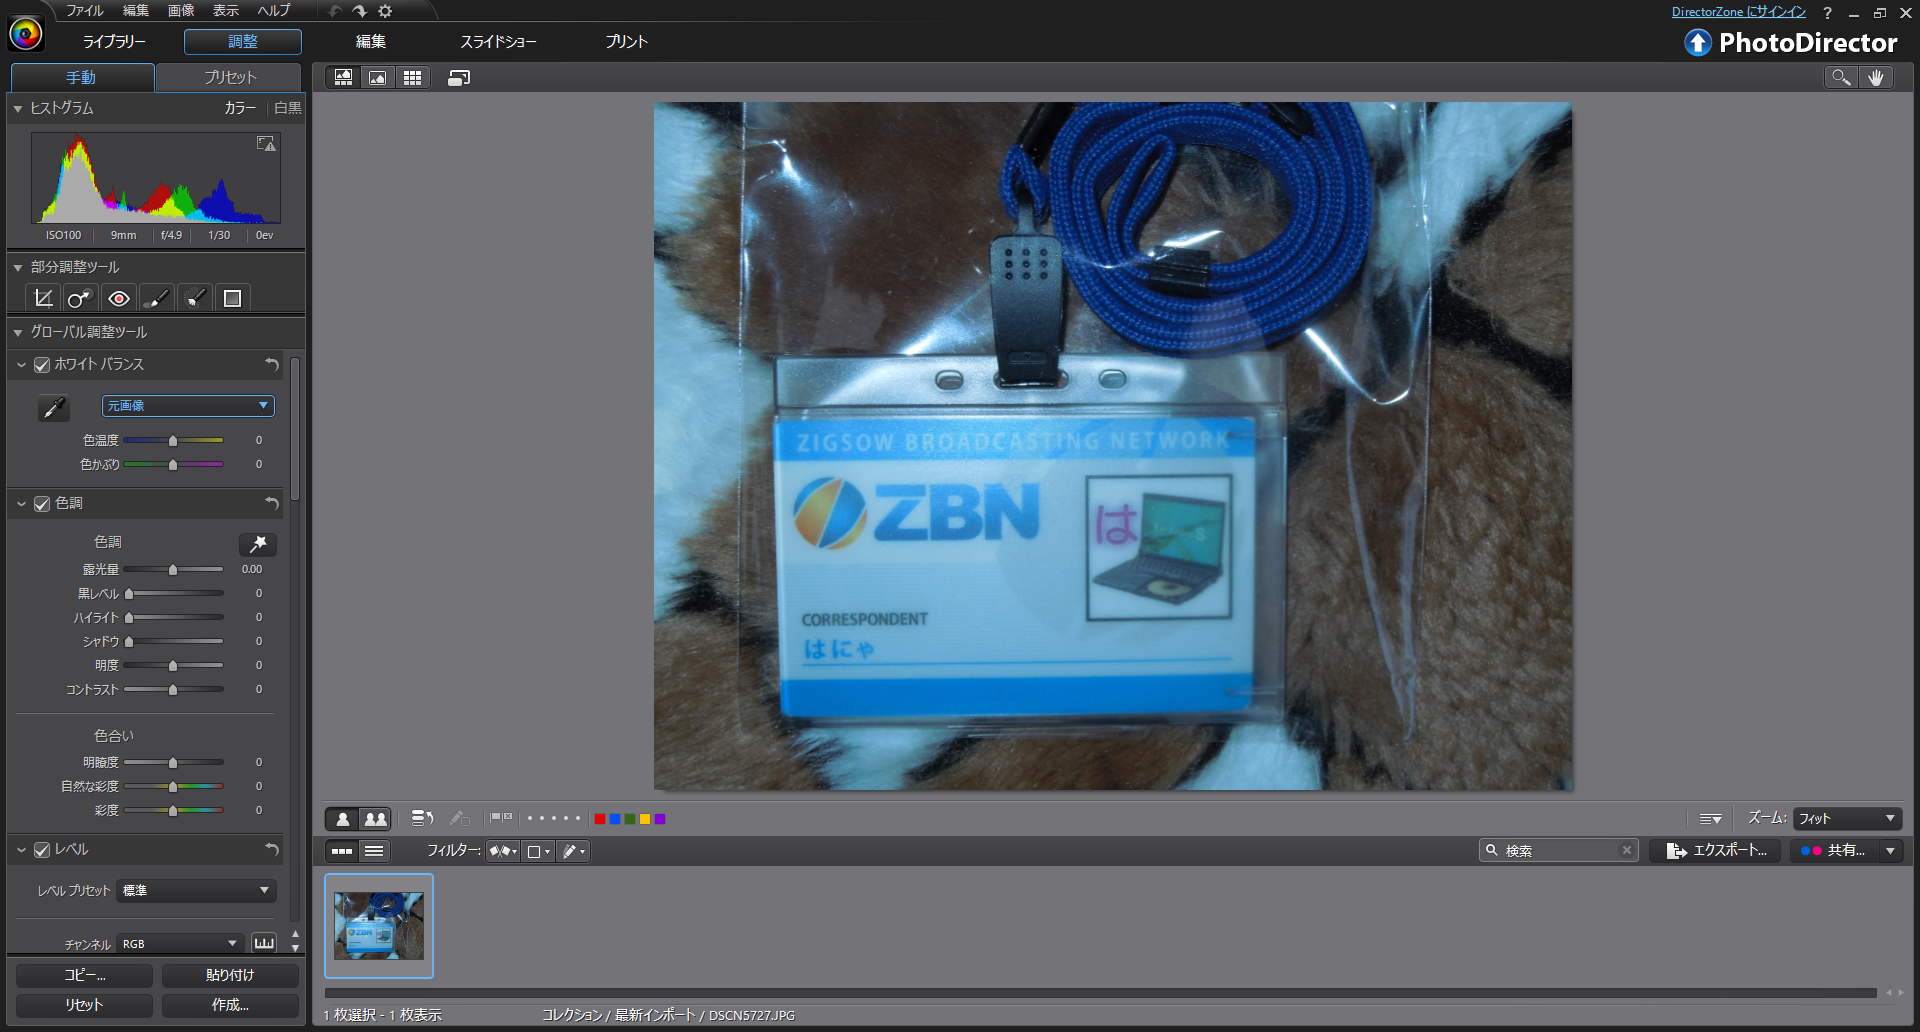The height and width of the screenshot is (1032, 1920).
Task: Uncheck the 色調 checkbox
Action: [42, 504]
